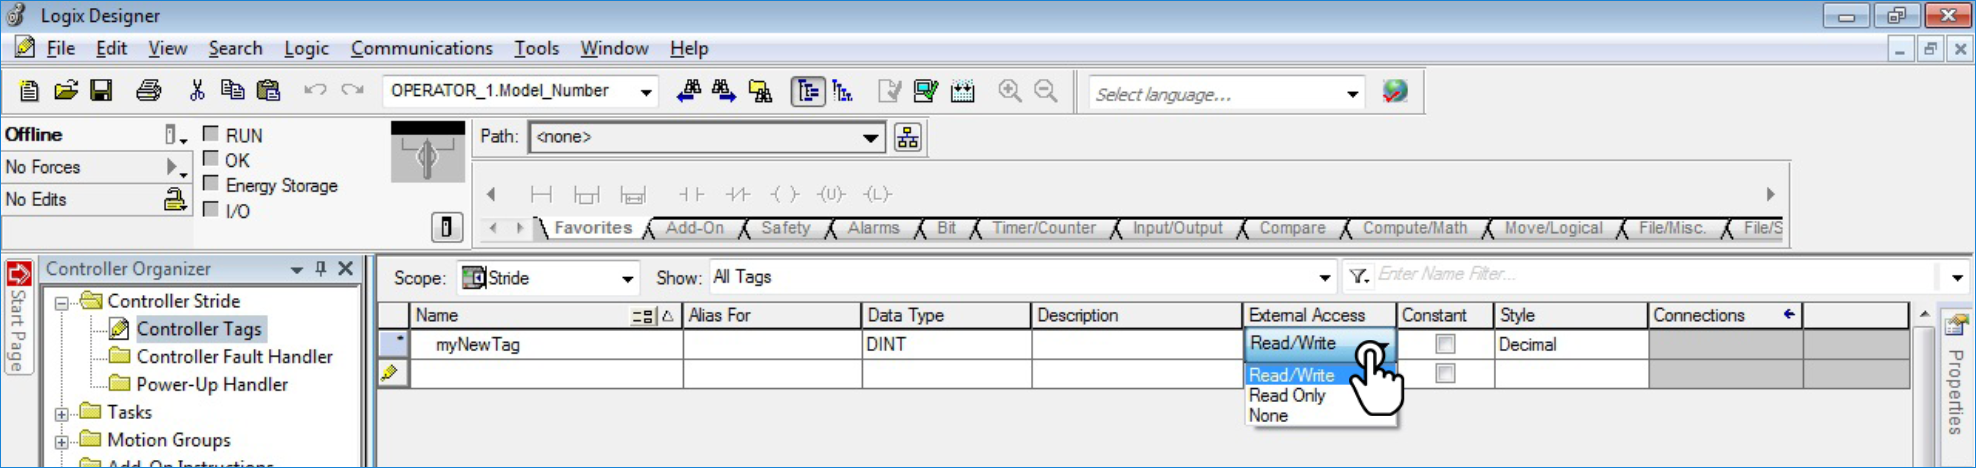Toggle the Constant checkbox in the empty row
This screenshot has width=1976, height=468.
(1445, 374)
